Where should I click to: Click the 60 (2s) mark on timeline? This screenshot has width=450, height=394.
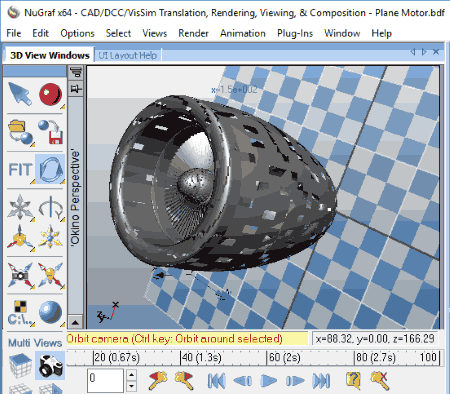tap(284, 358)
